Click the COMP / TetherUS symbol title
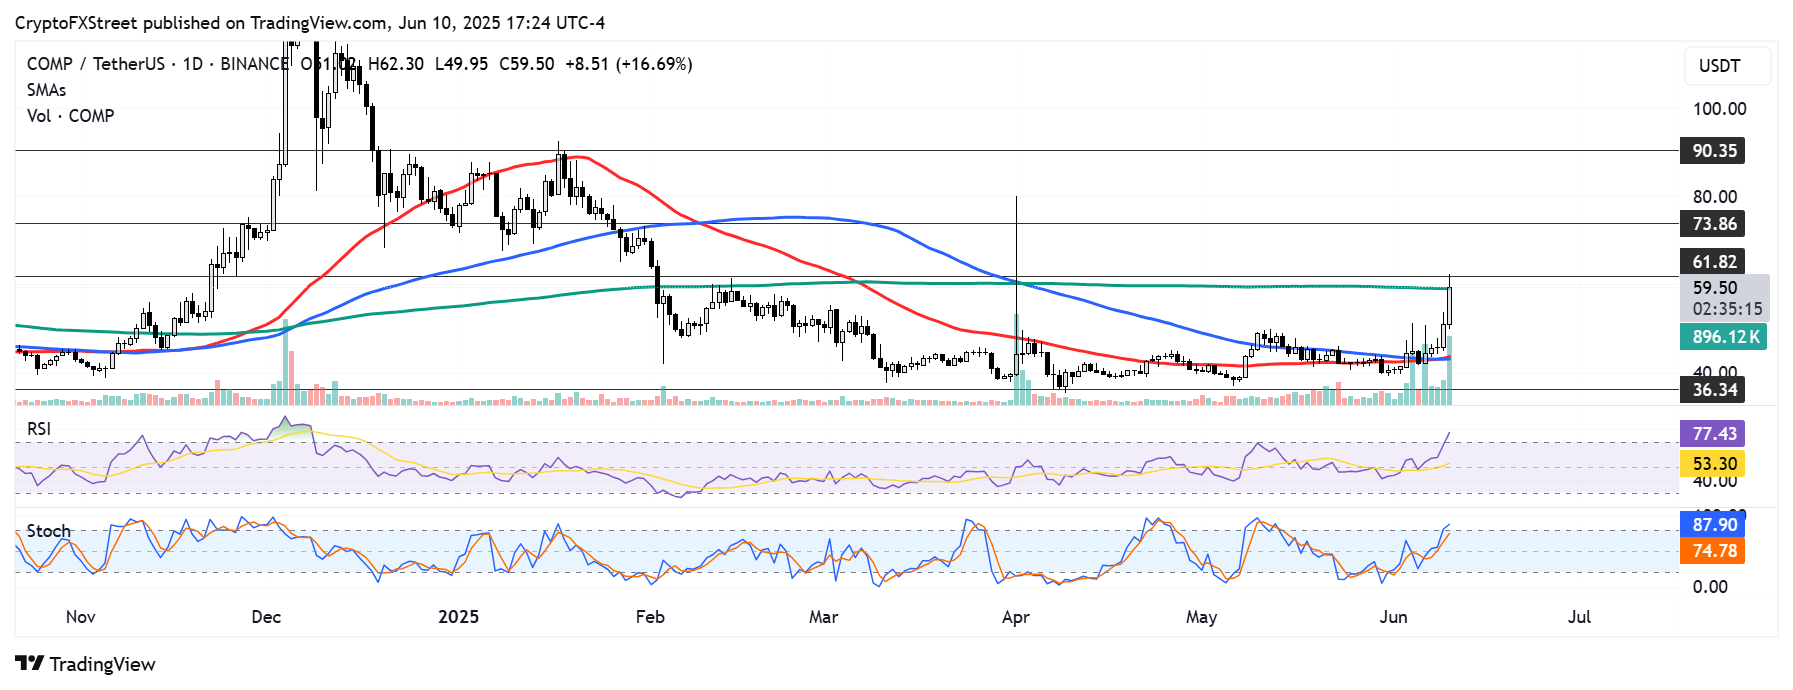 (x=95, y=64)
